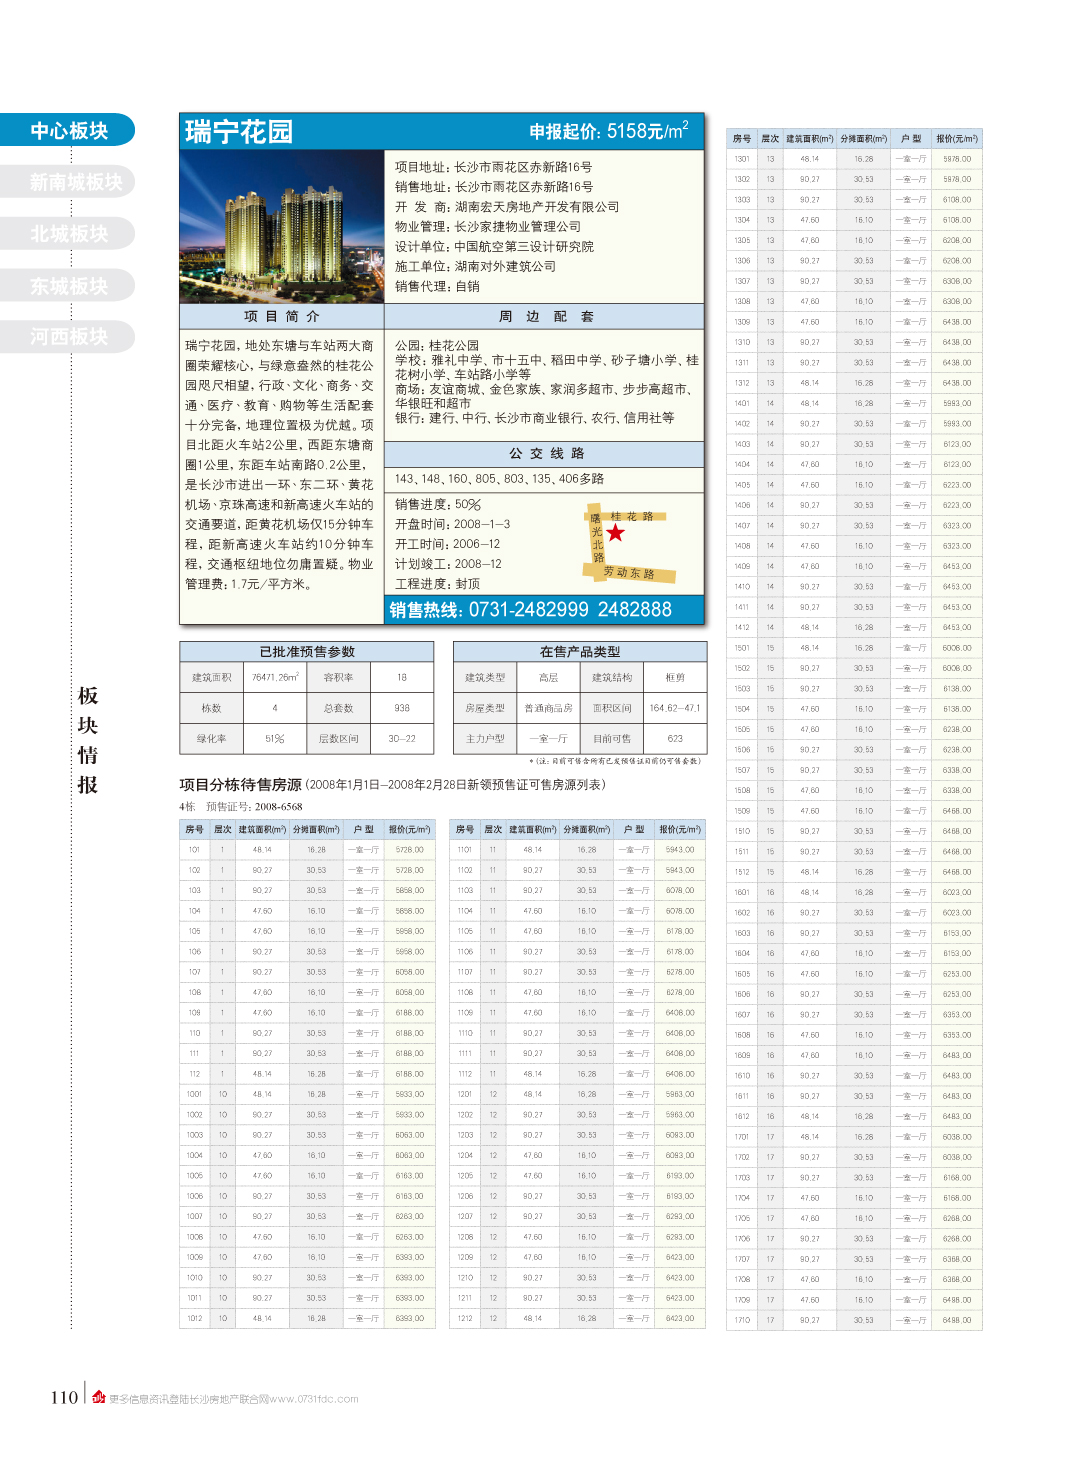Click room number 1212 in the listing table
This screenshot has height=1459, width=1075.
[465, 1319]
